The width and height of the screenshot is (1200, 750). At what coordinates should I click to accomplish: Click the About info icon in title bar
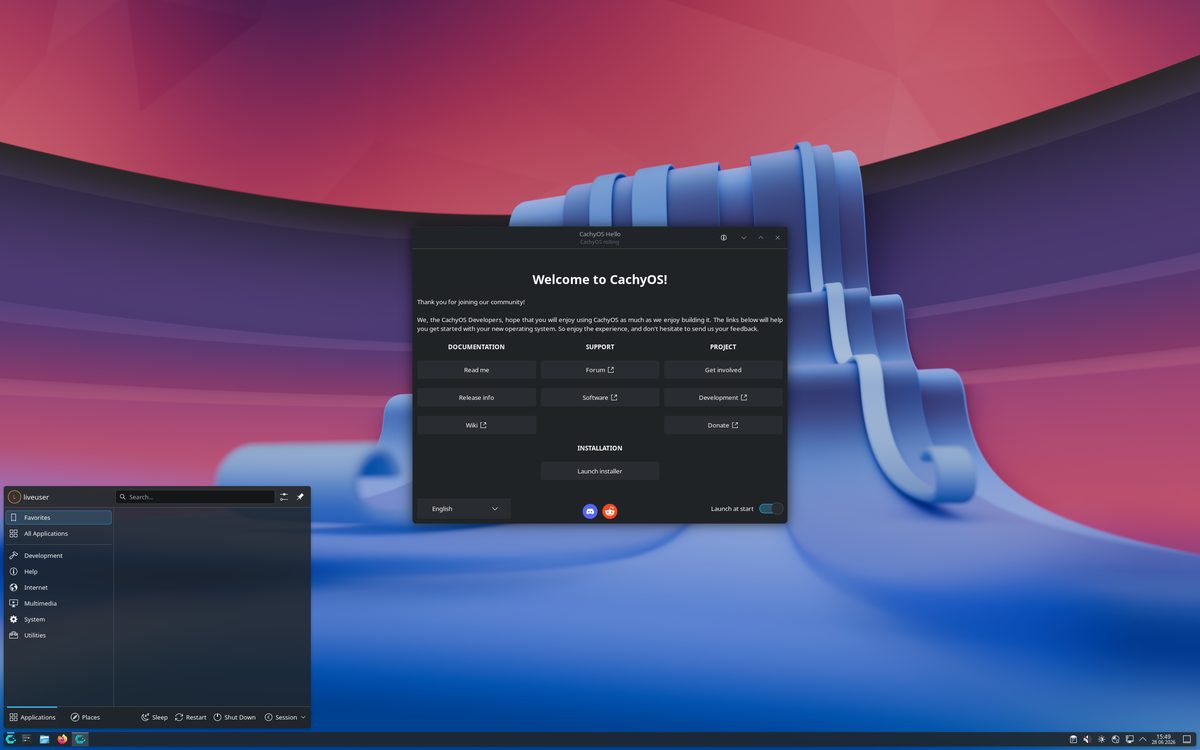724,237
